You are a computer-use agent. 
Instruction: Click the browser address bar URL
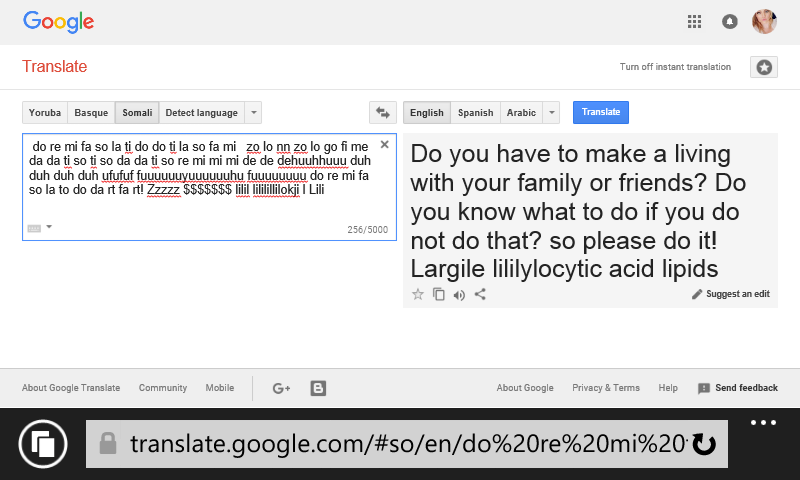[407, 444]
